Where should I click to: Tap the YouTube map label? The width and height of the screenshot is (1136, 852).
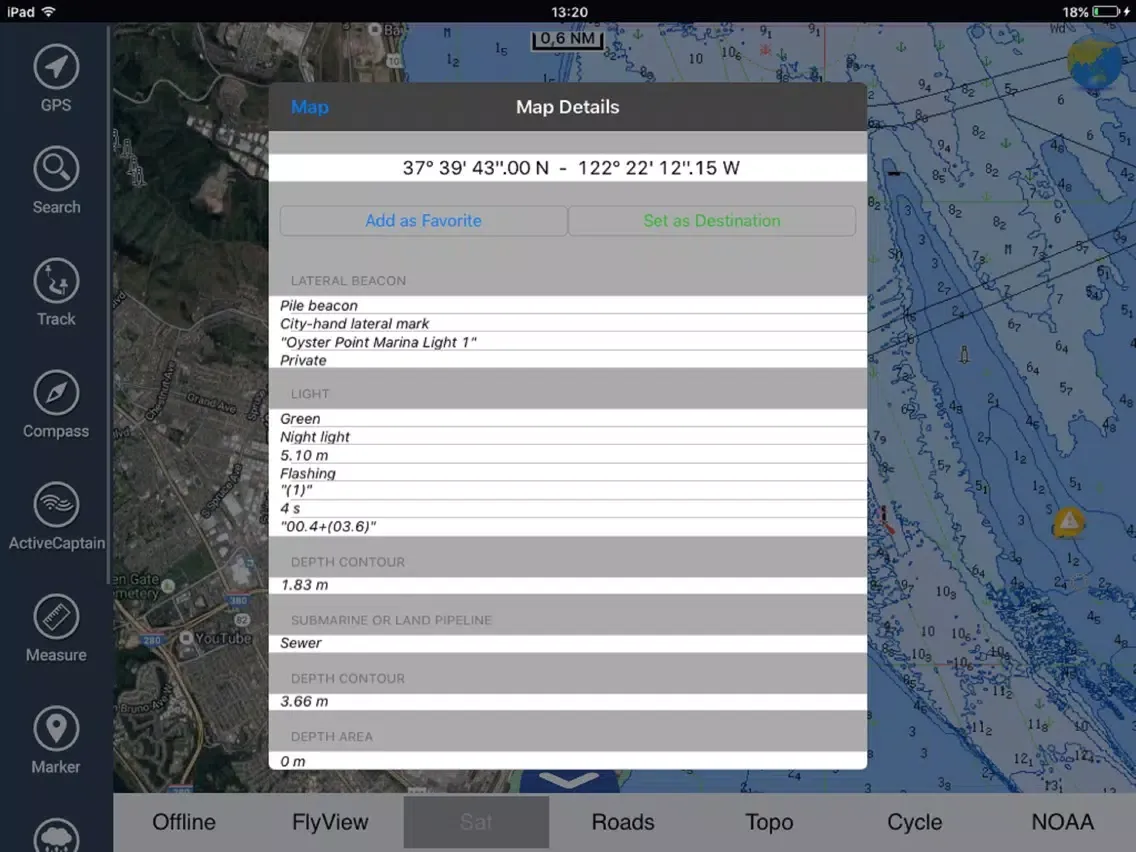point(223,638)
